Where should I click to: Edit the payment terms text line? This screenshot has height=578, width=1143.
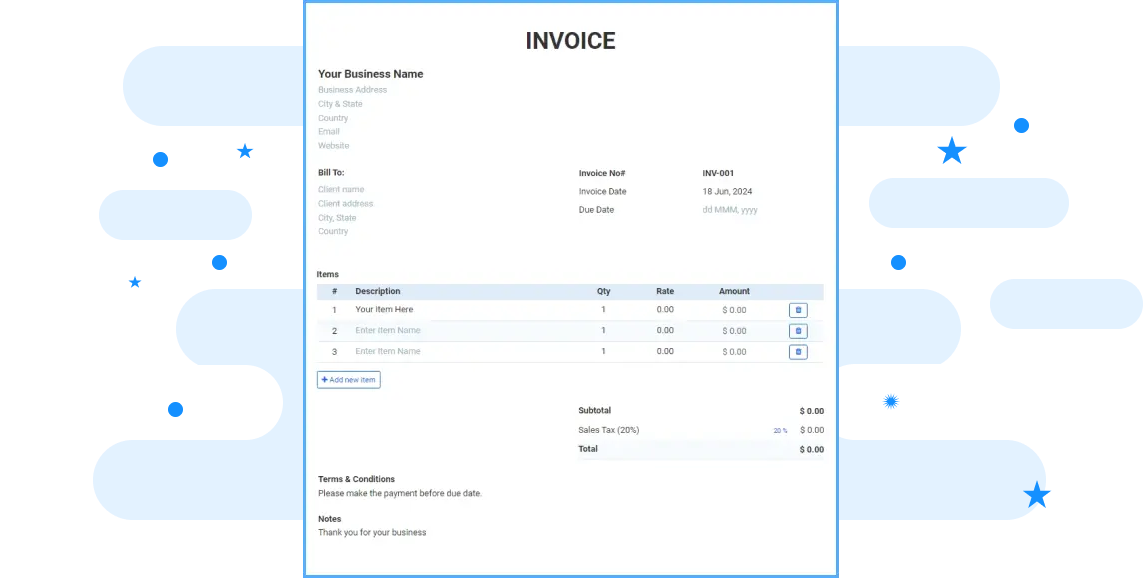400,493
